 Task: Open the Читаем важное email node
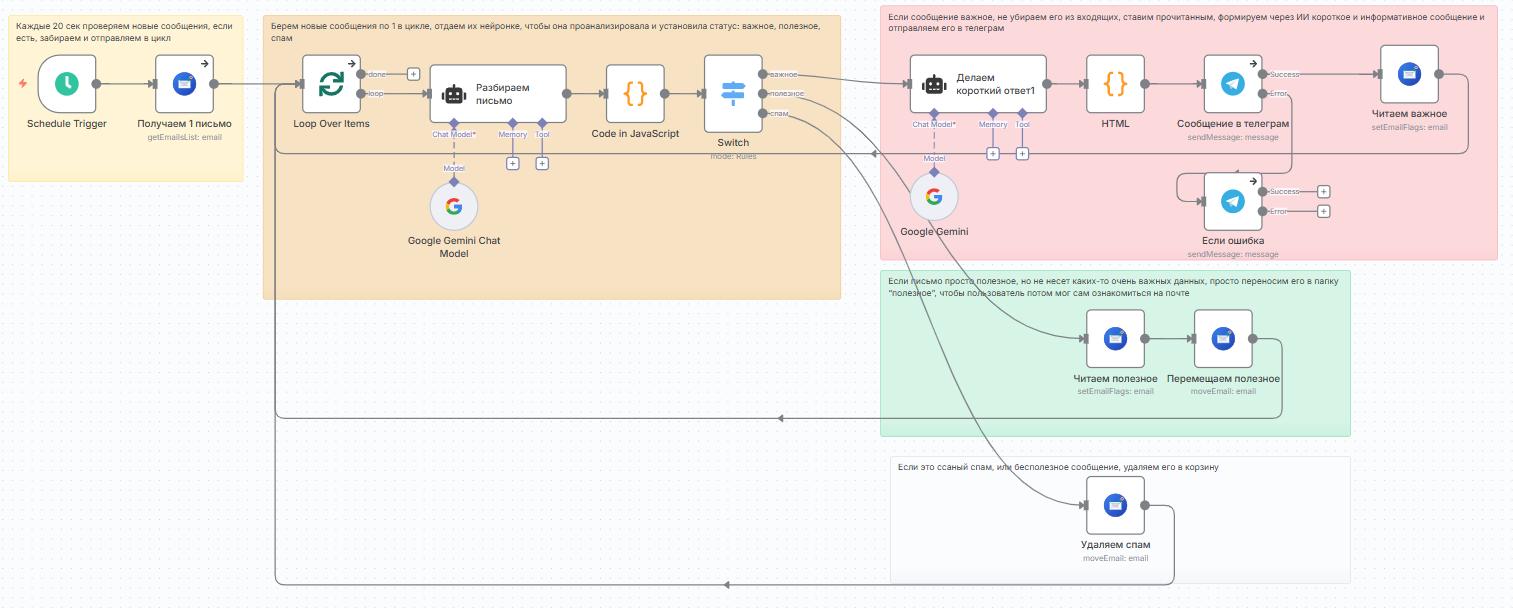[x=1408, y=74]
